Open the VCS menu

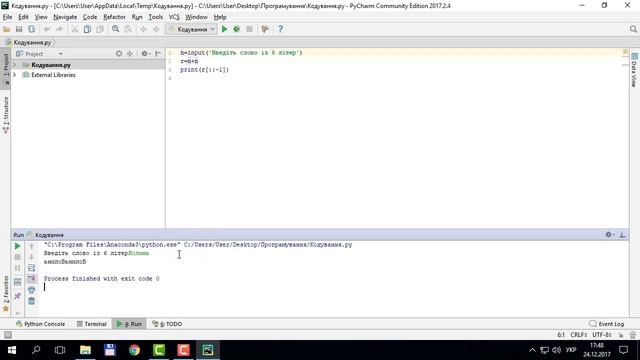(174, 17)
